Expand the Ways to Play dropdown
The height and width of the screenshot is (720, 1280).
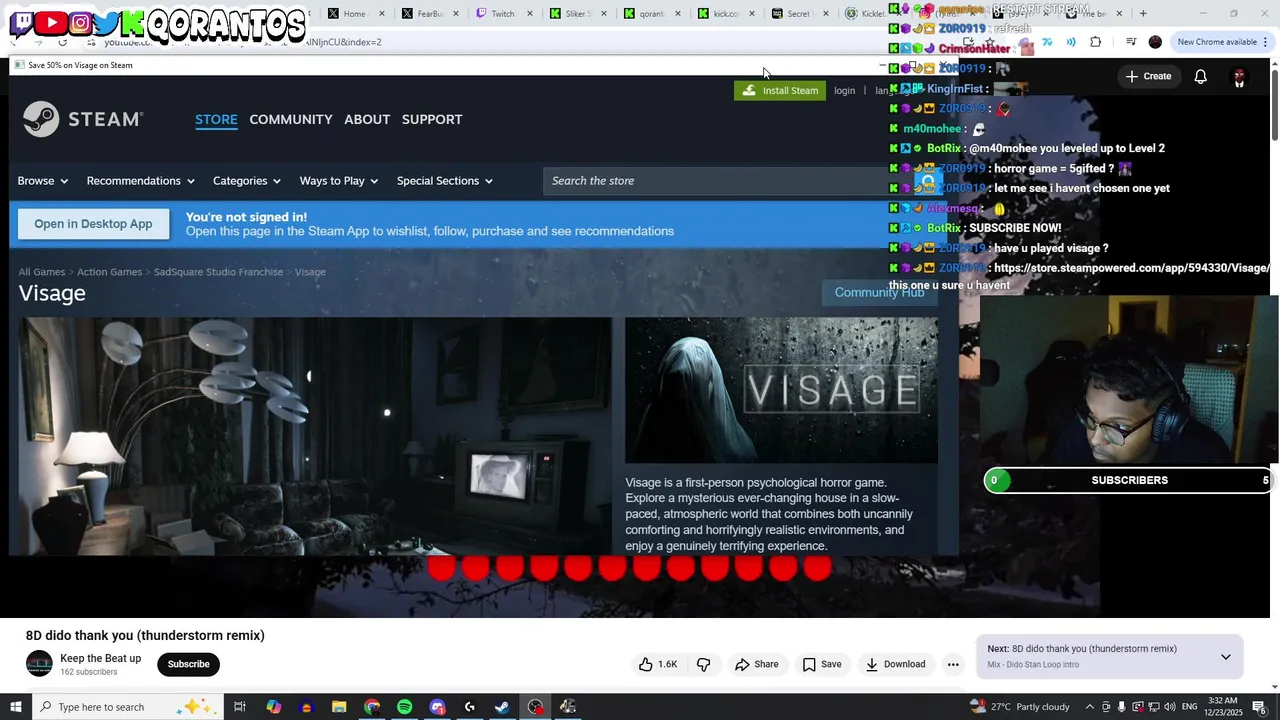[x=339, y=181]
